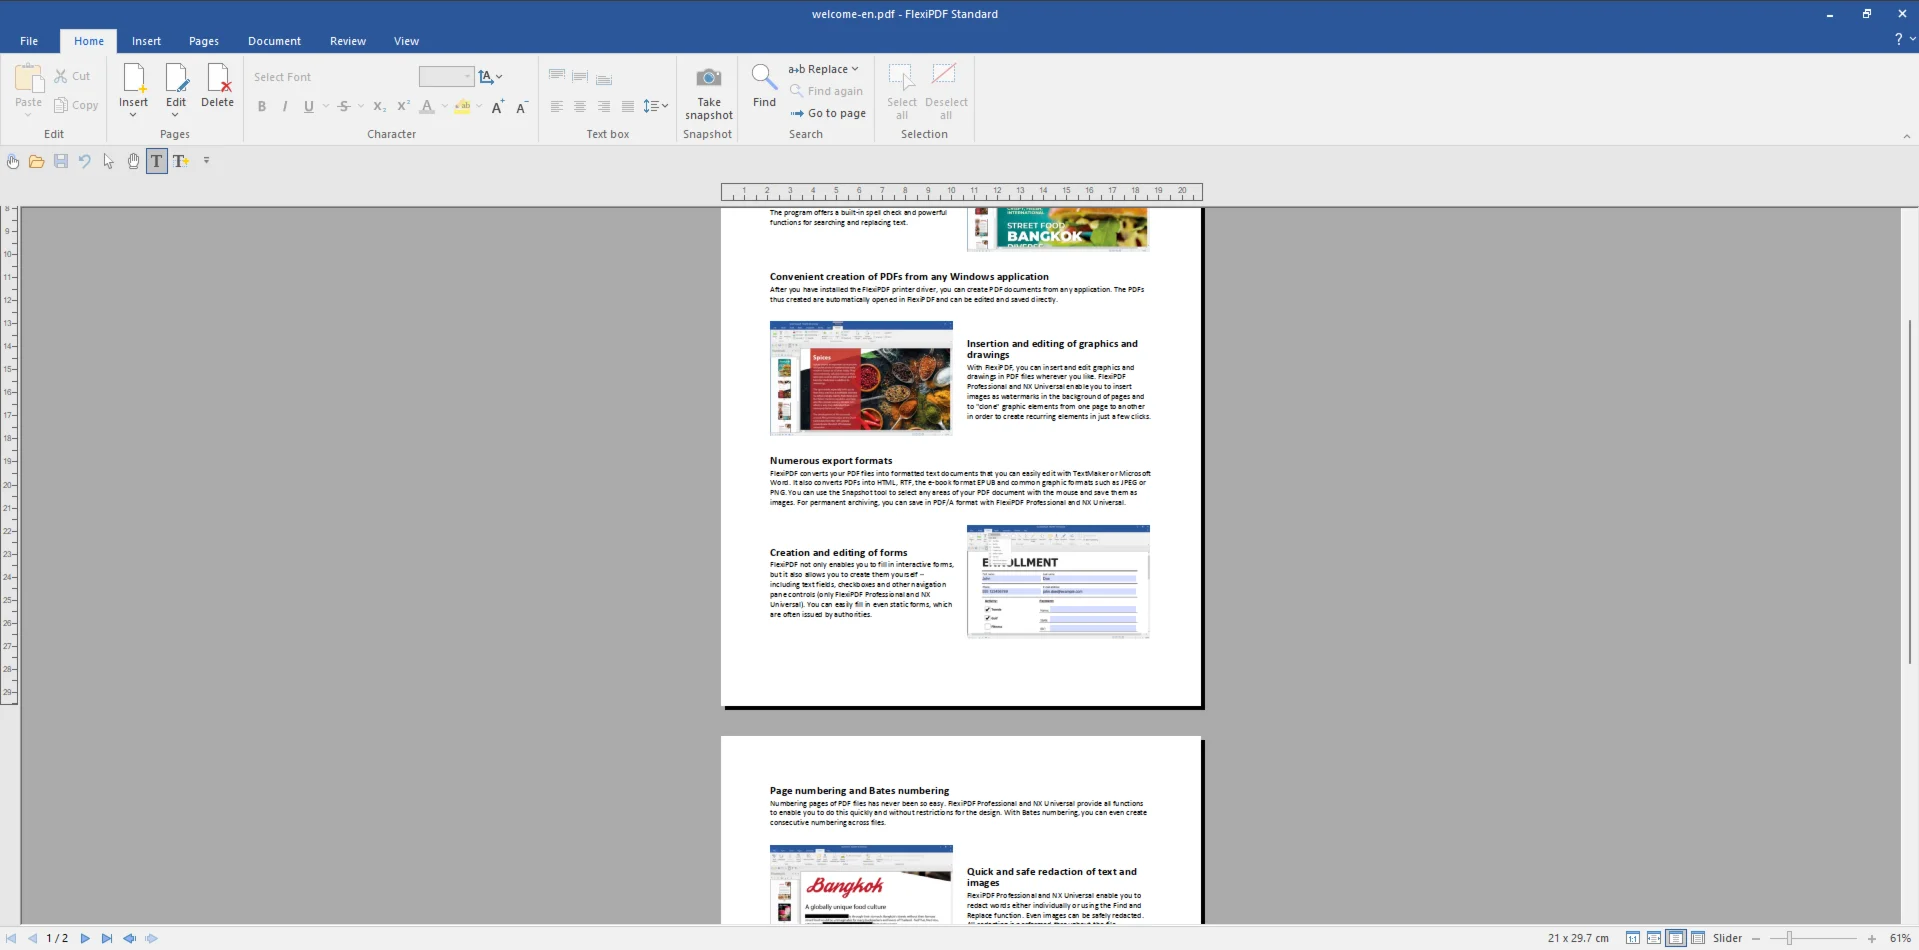Image resolution: width=1919 pixels, height=950 pixels.
Task: Open the Edit page button
Action: pyautogui.click(x=176, y=87)
